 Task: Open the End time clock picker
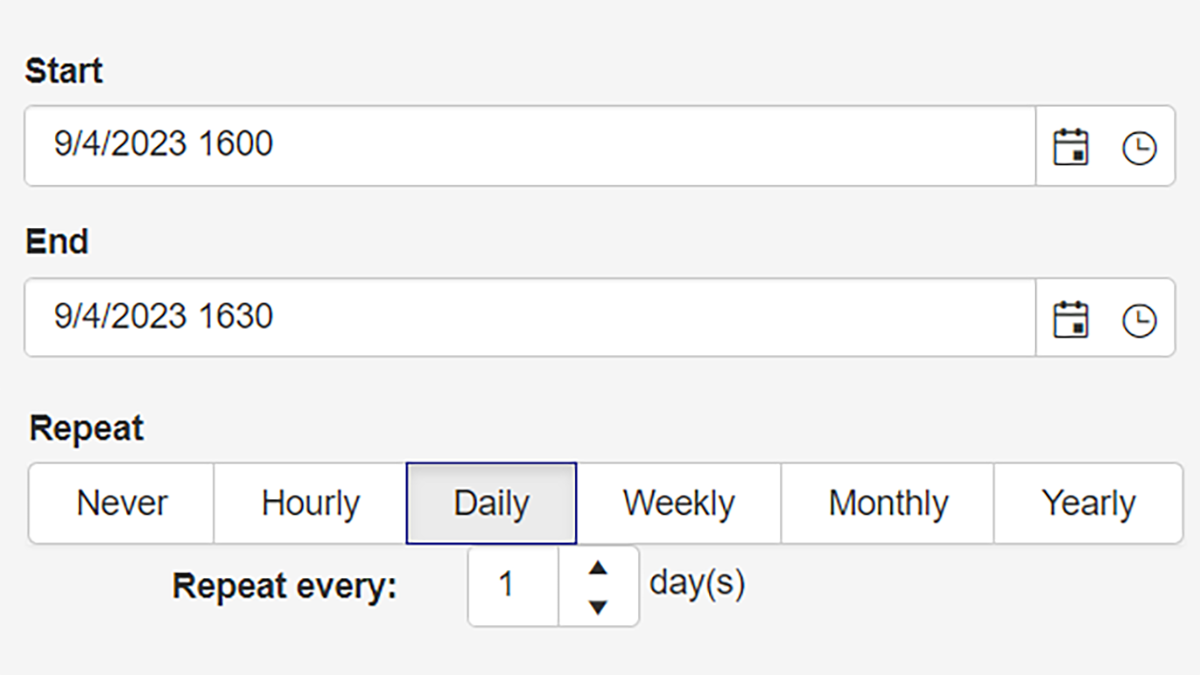click(x=1139, y=320)
